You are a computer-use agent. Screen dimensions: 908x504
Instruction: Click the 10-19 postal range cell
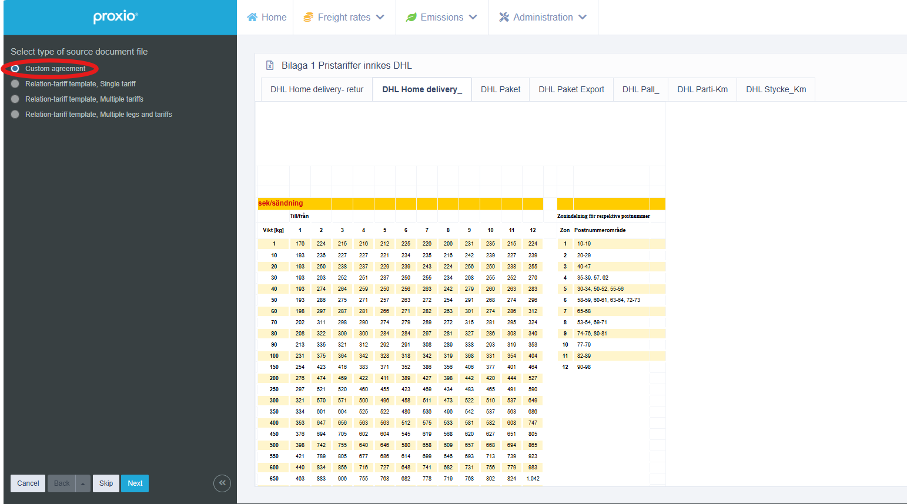tap(584, 244)
